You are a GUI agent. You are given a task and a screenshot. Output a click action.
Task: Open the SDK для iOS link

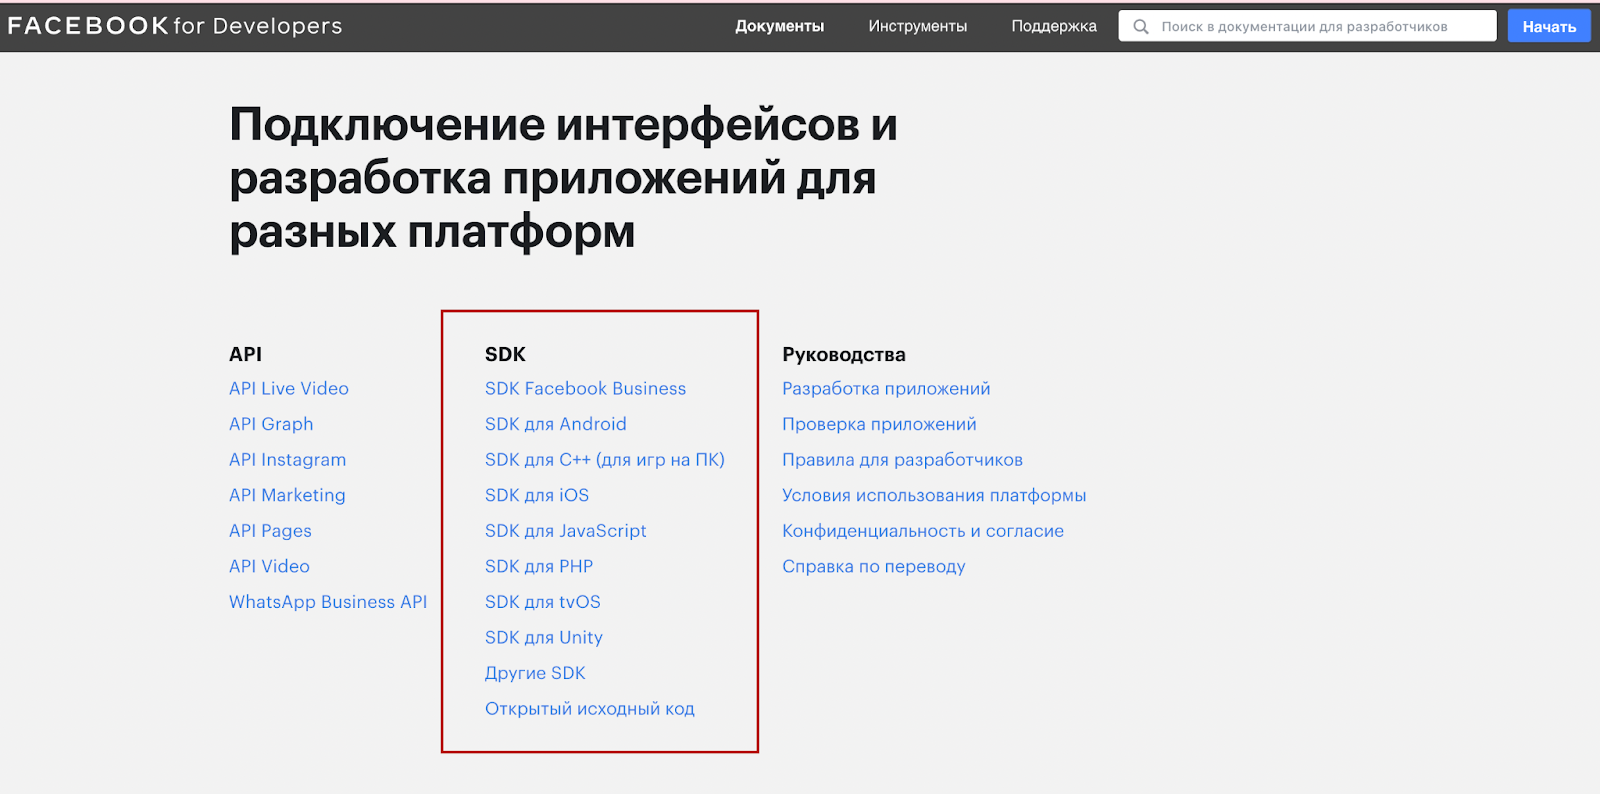537,495
